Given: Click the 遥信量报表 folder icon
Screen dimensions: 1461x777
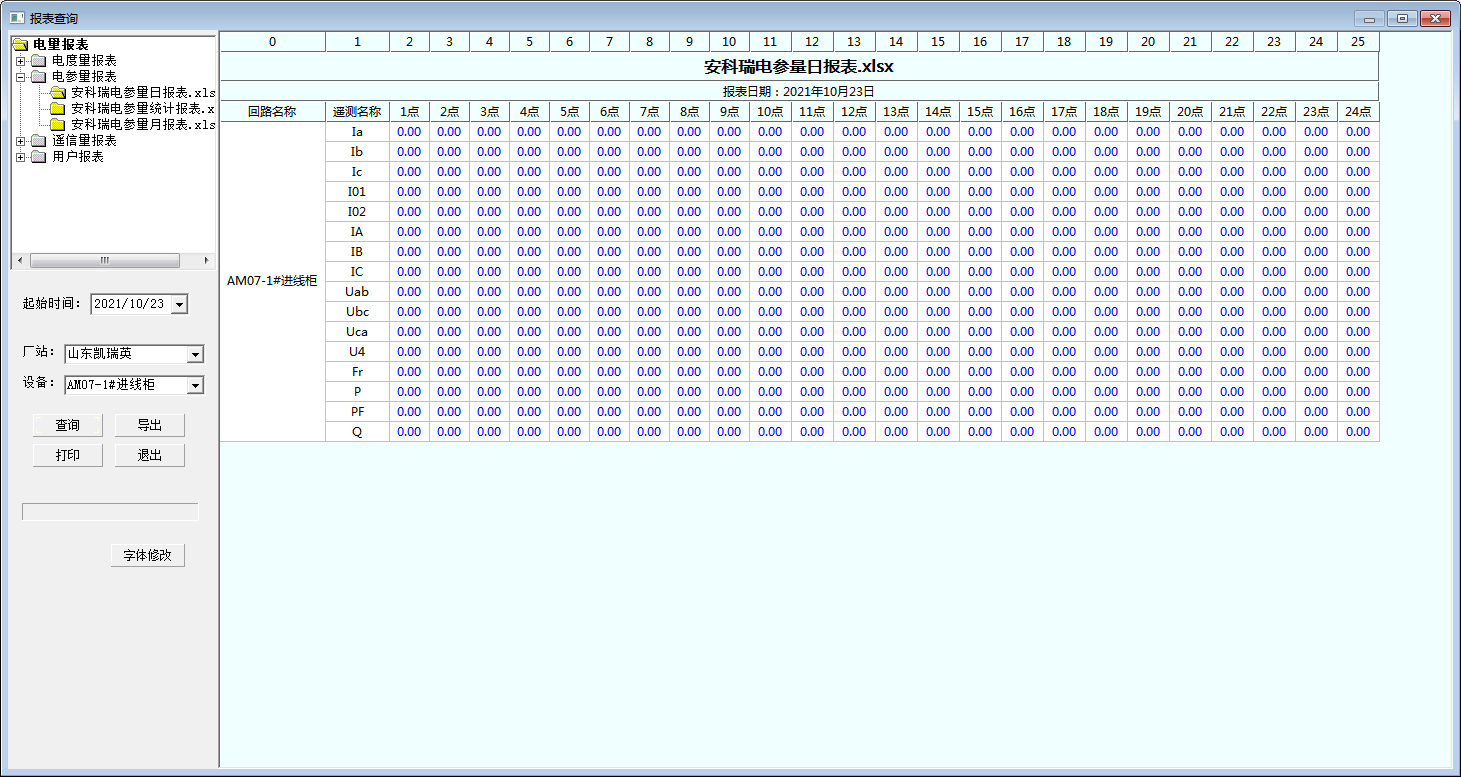Looking at the screenshot, I should pyautogui.click(x=39, y=141).
